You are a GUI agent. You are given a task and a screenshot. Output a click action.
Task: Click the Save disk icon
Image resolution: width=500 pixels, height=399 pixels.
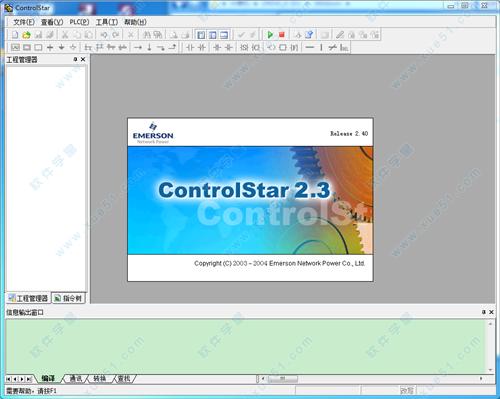pyautogui.click(x=38, y=35)
